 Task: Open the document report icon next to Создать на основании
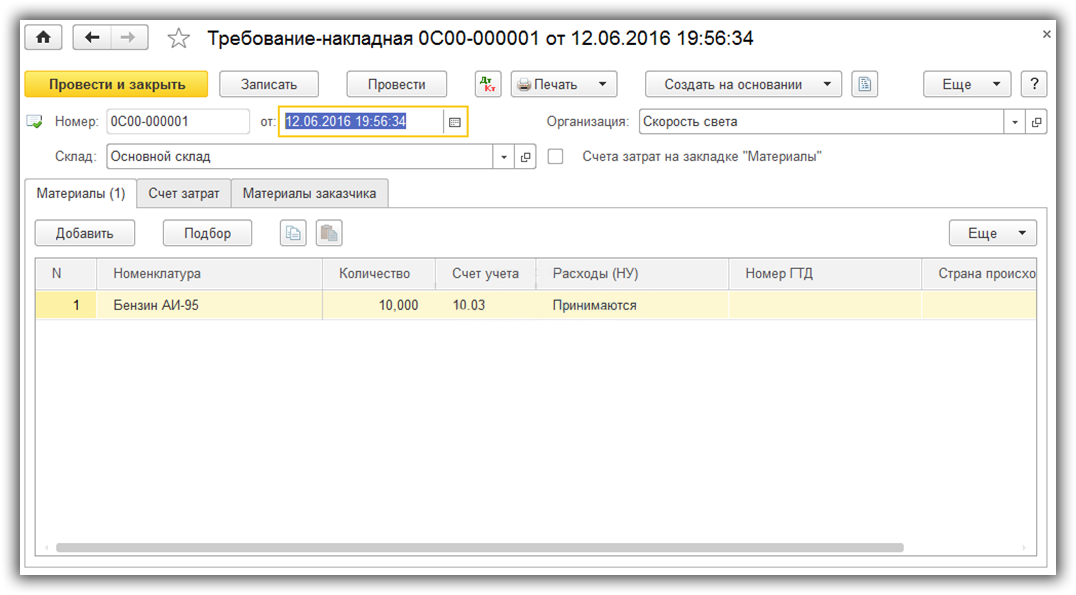click(865, 84)
